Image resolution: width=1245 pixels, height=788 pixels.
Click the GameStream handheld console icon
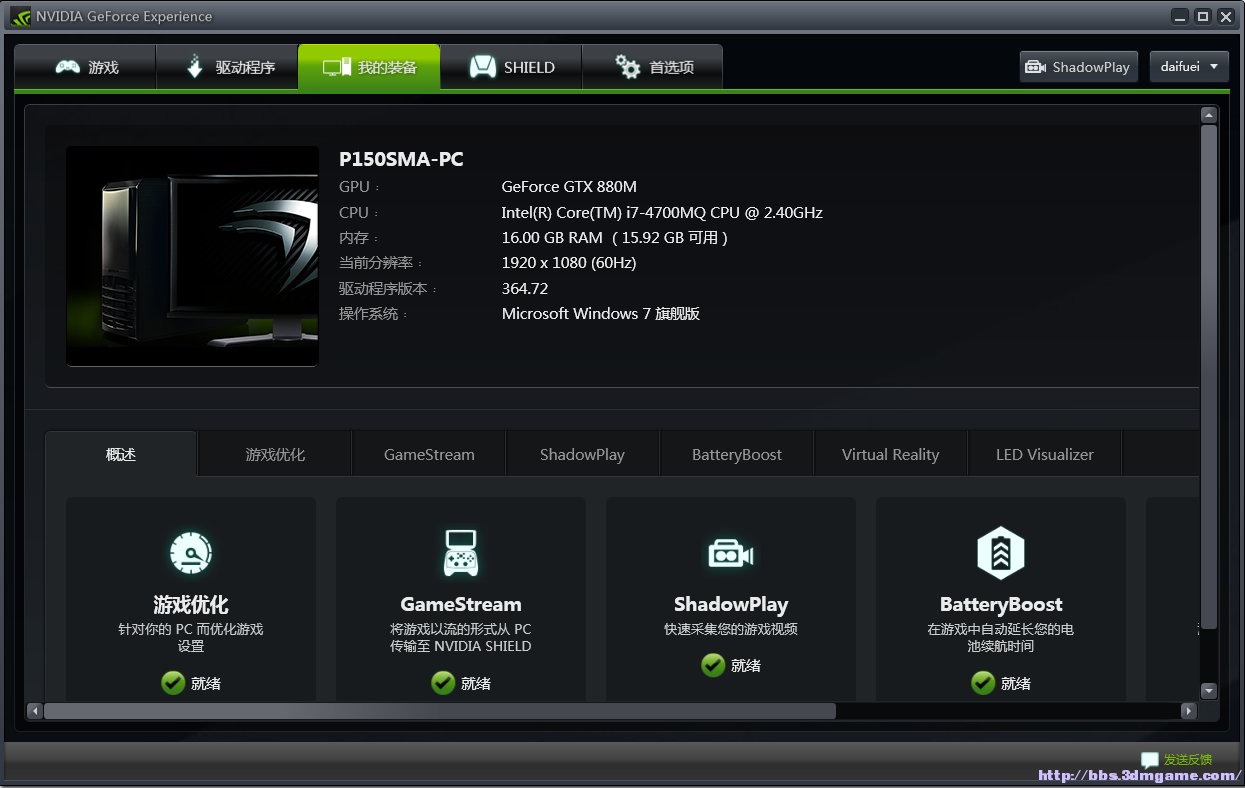461,552
